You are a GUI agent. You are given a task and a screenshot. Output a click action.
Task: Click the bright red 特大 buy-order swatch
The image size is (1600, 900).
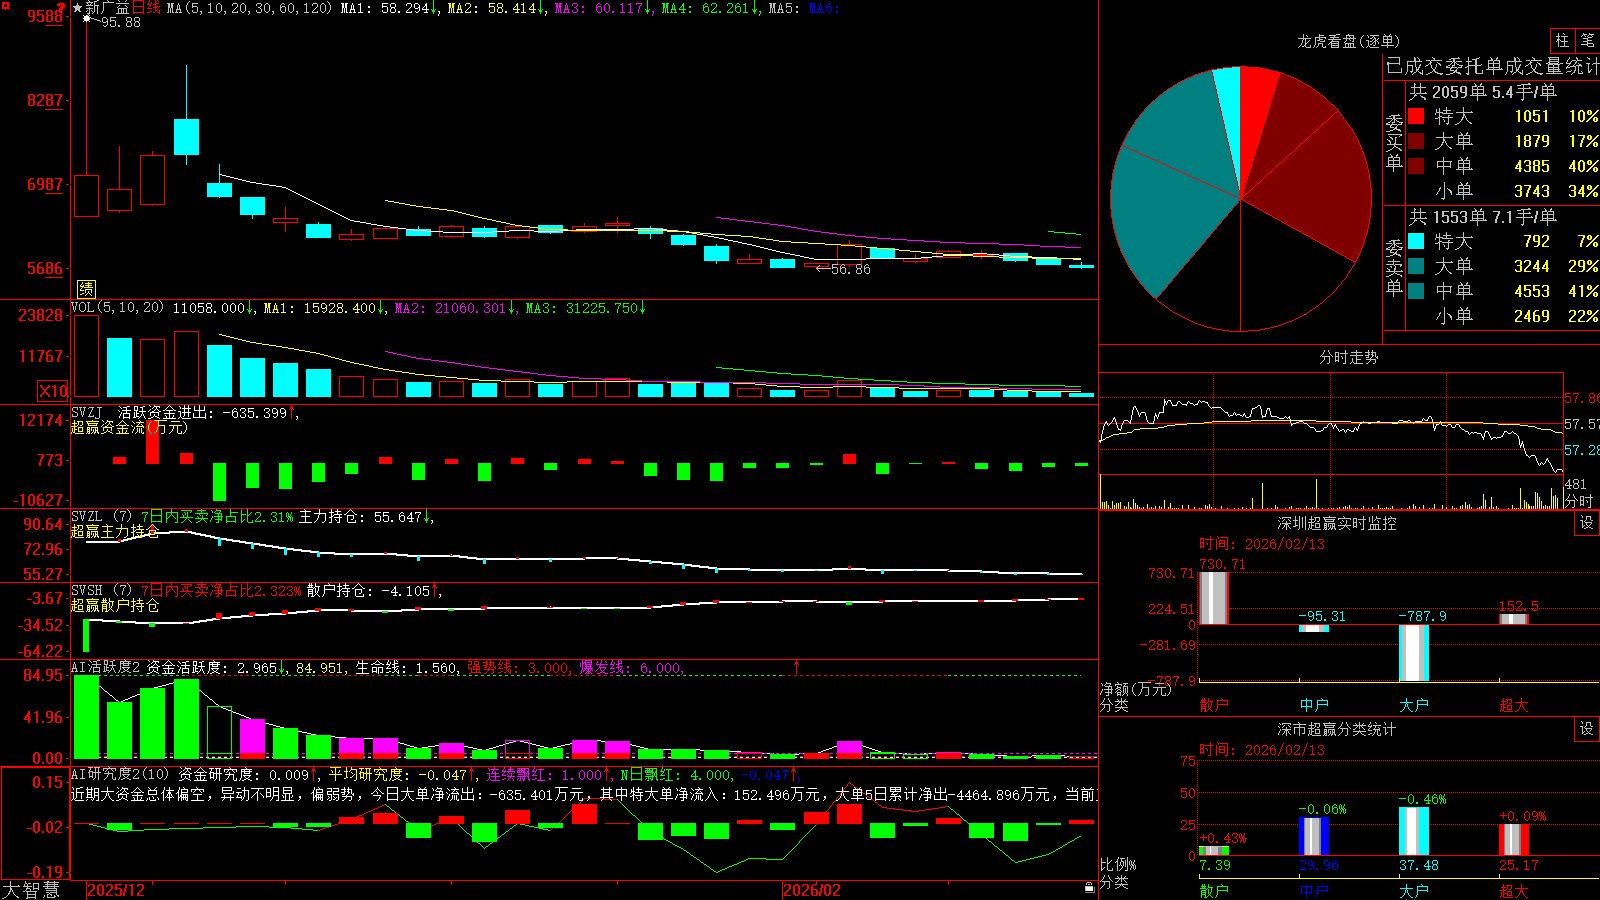click(x=1416, y=116)
